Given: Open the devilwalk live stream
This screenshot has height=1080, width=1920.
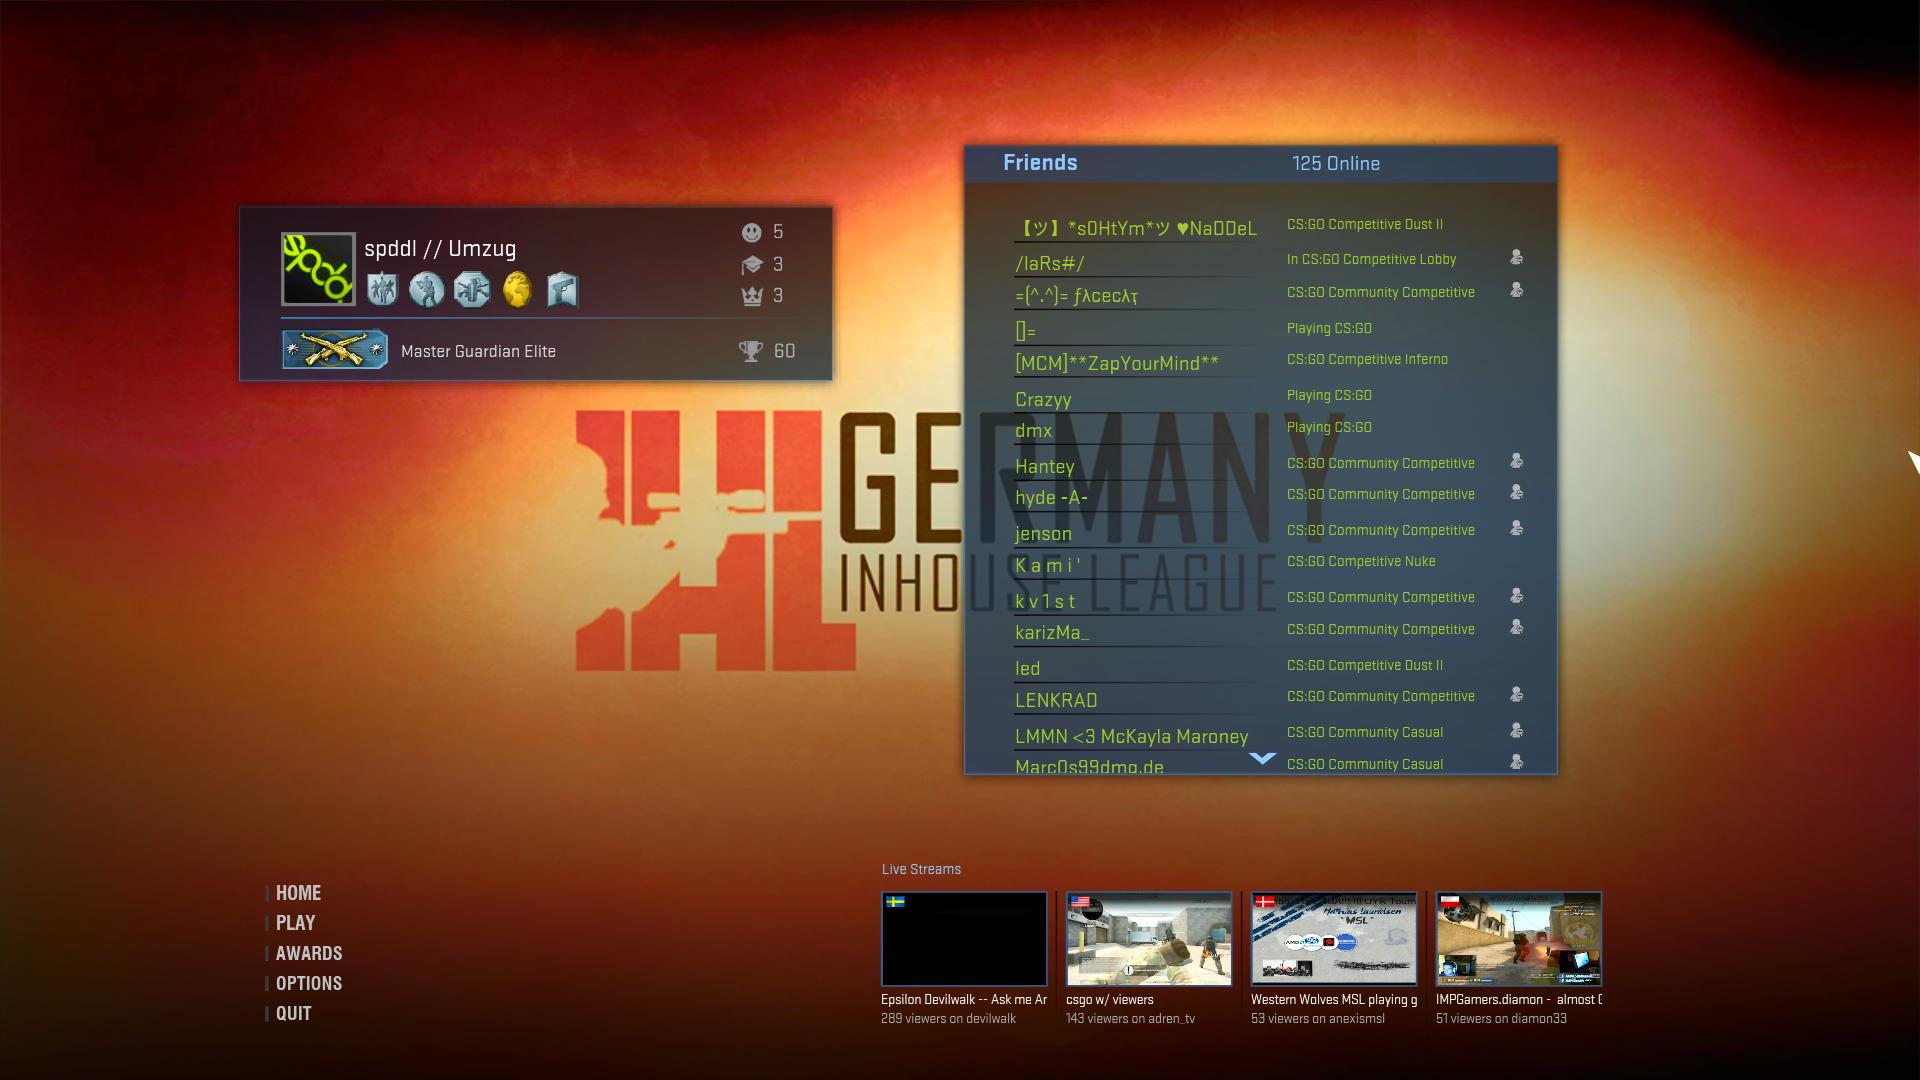Looking at the screenshot, I should (963, 939).
